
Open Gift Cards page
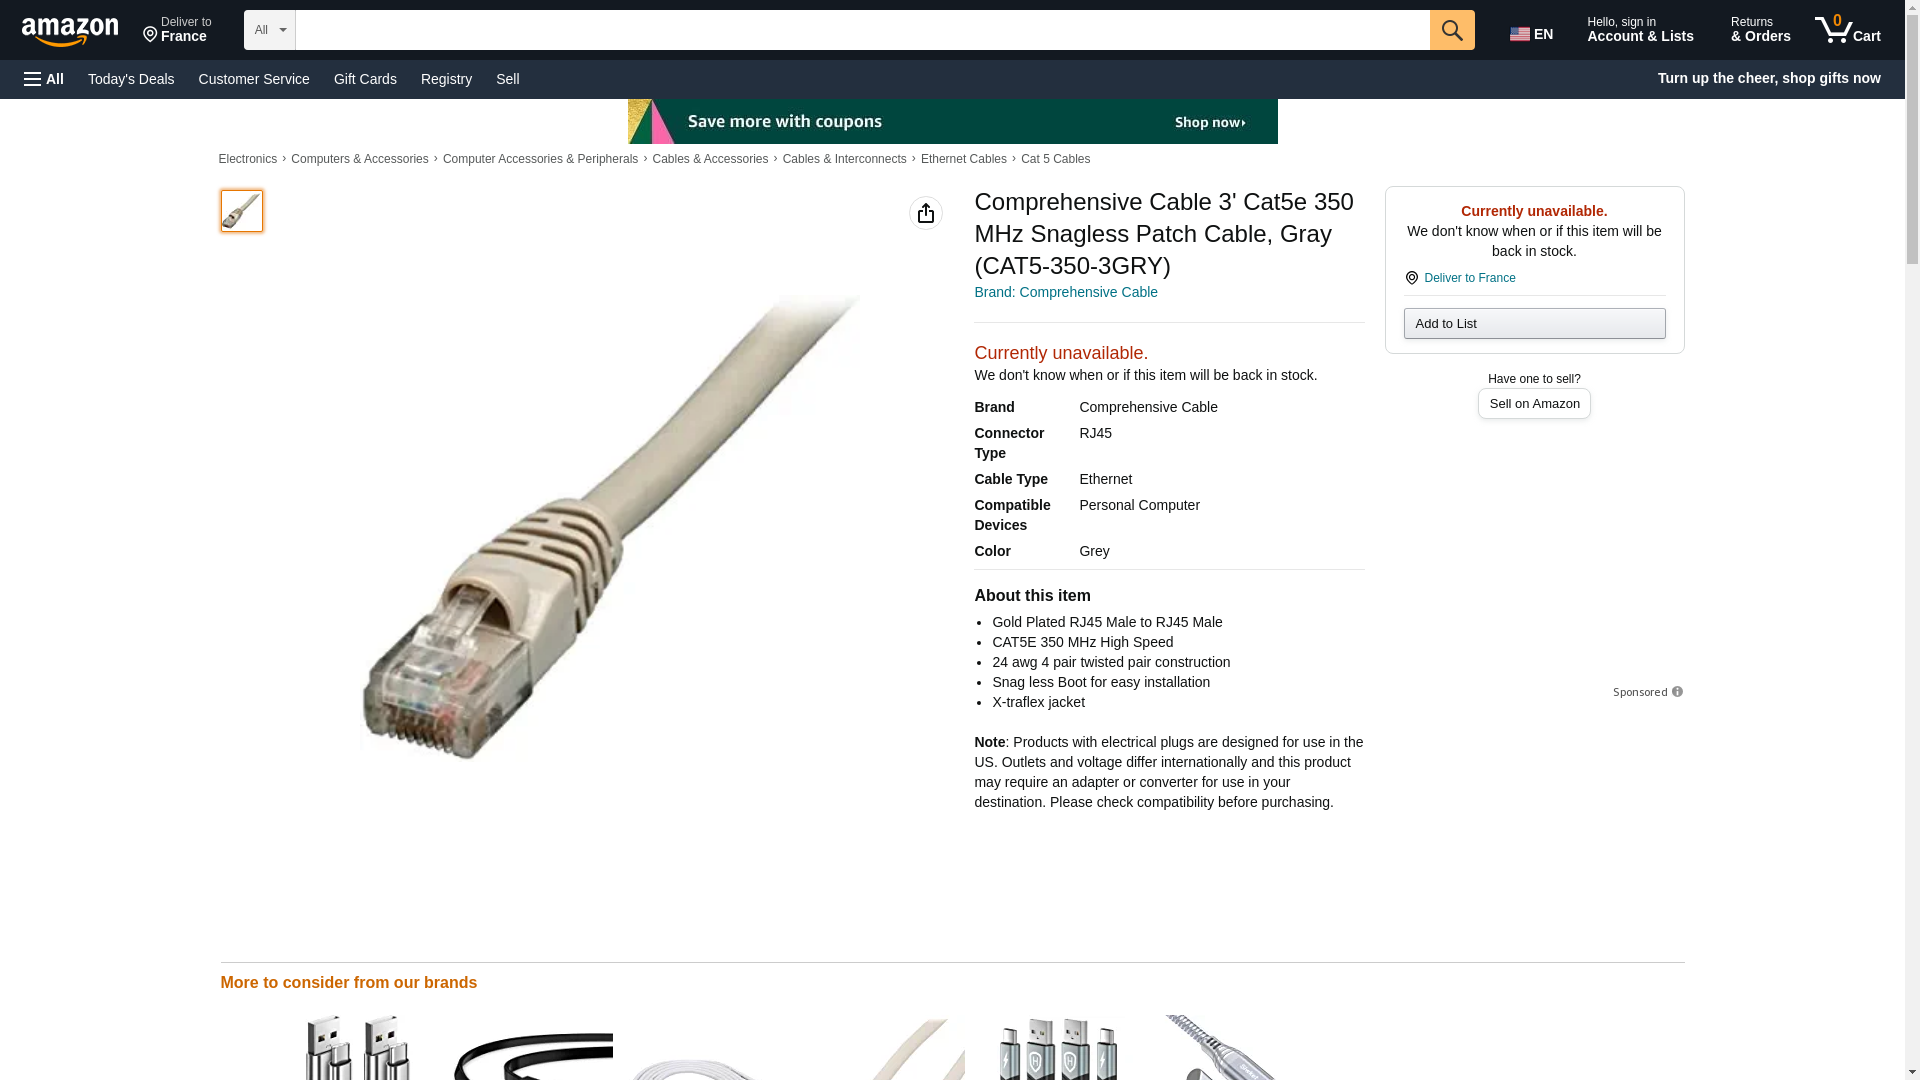click(365, 79)
